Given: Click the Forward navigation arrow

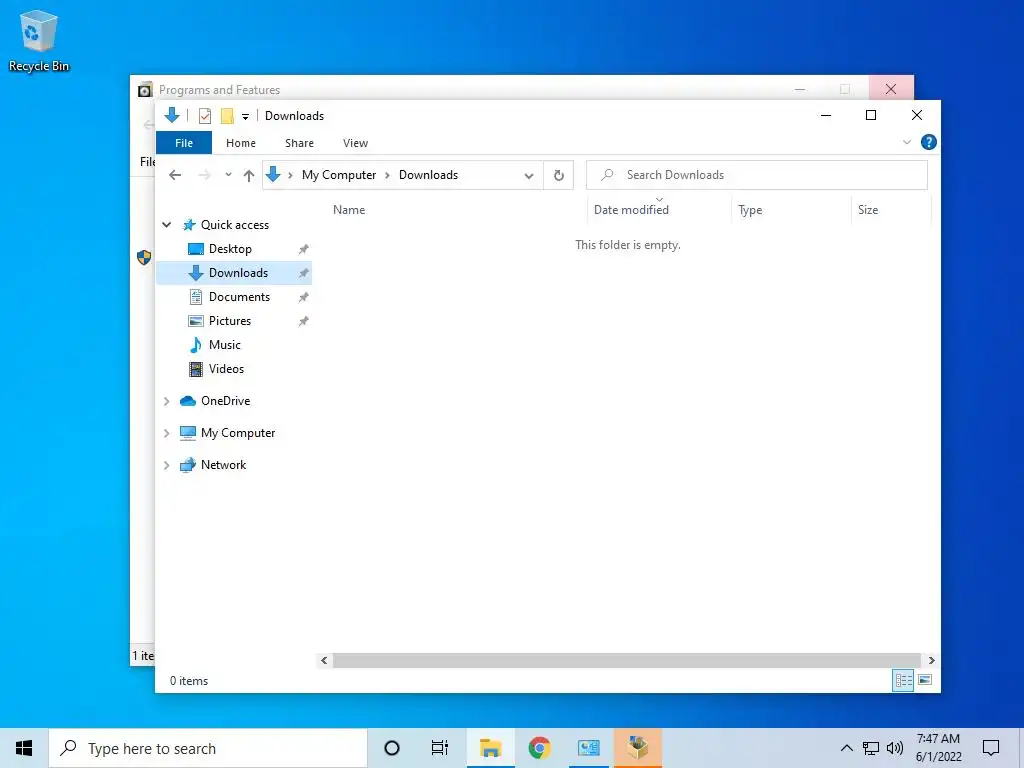Looking at the screenshot, I should tap(204, 175).
